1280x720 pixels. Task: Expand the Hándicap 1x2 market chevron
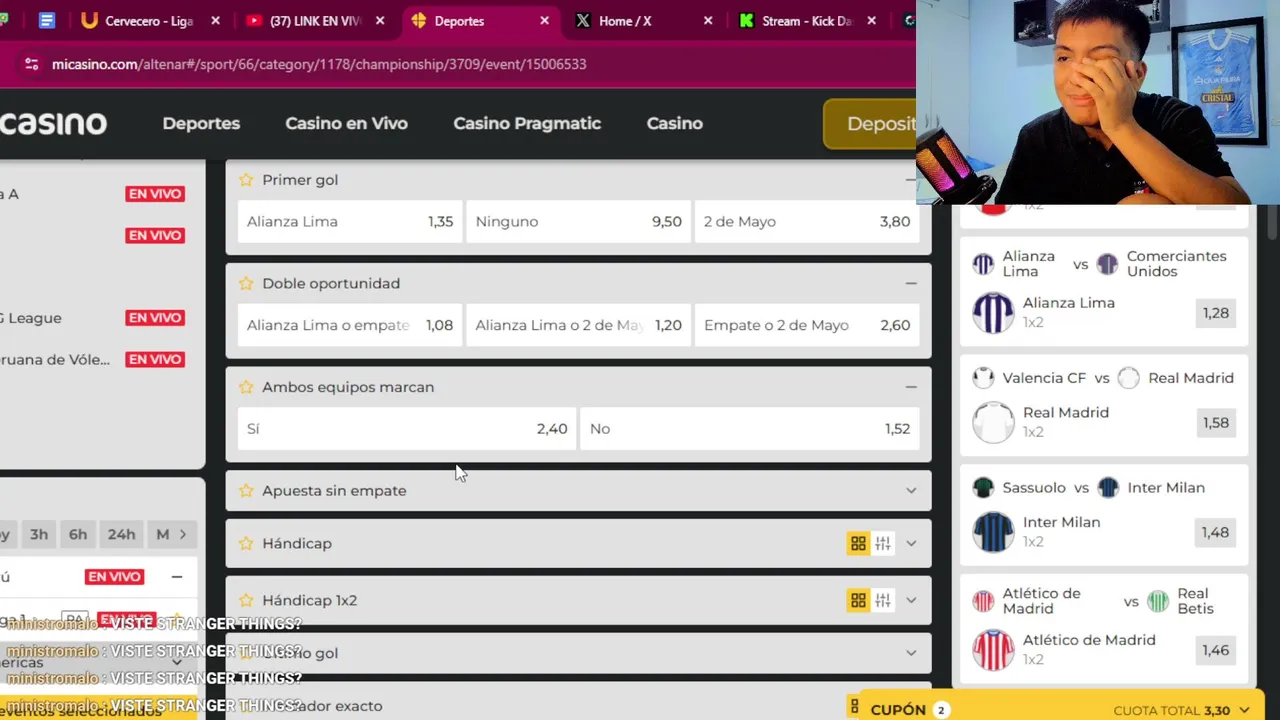coord(910,601)
